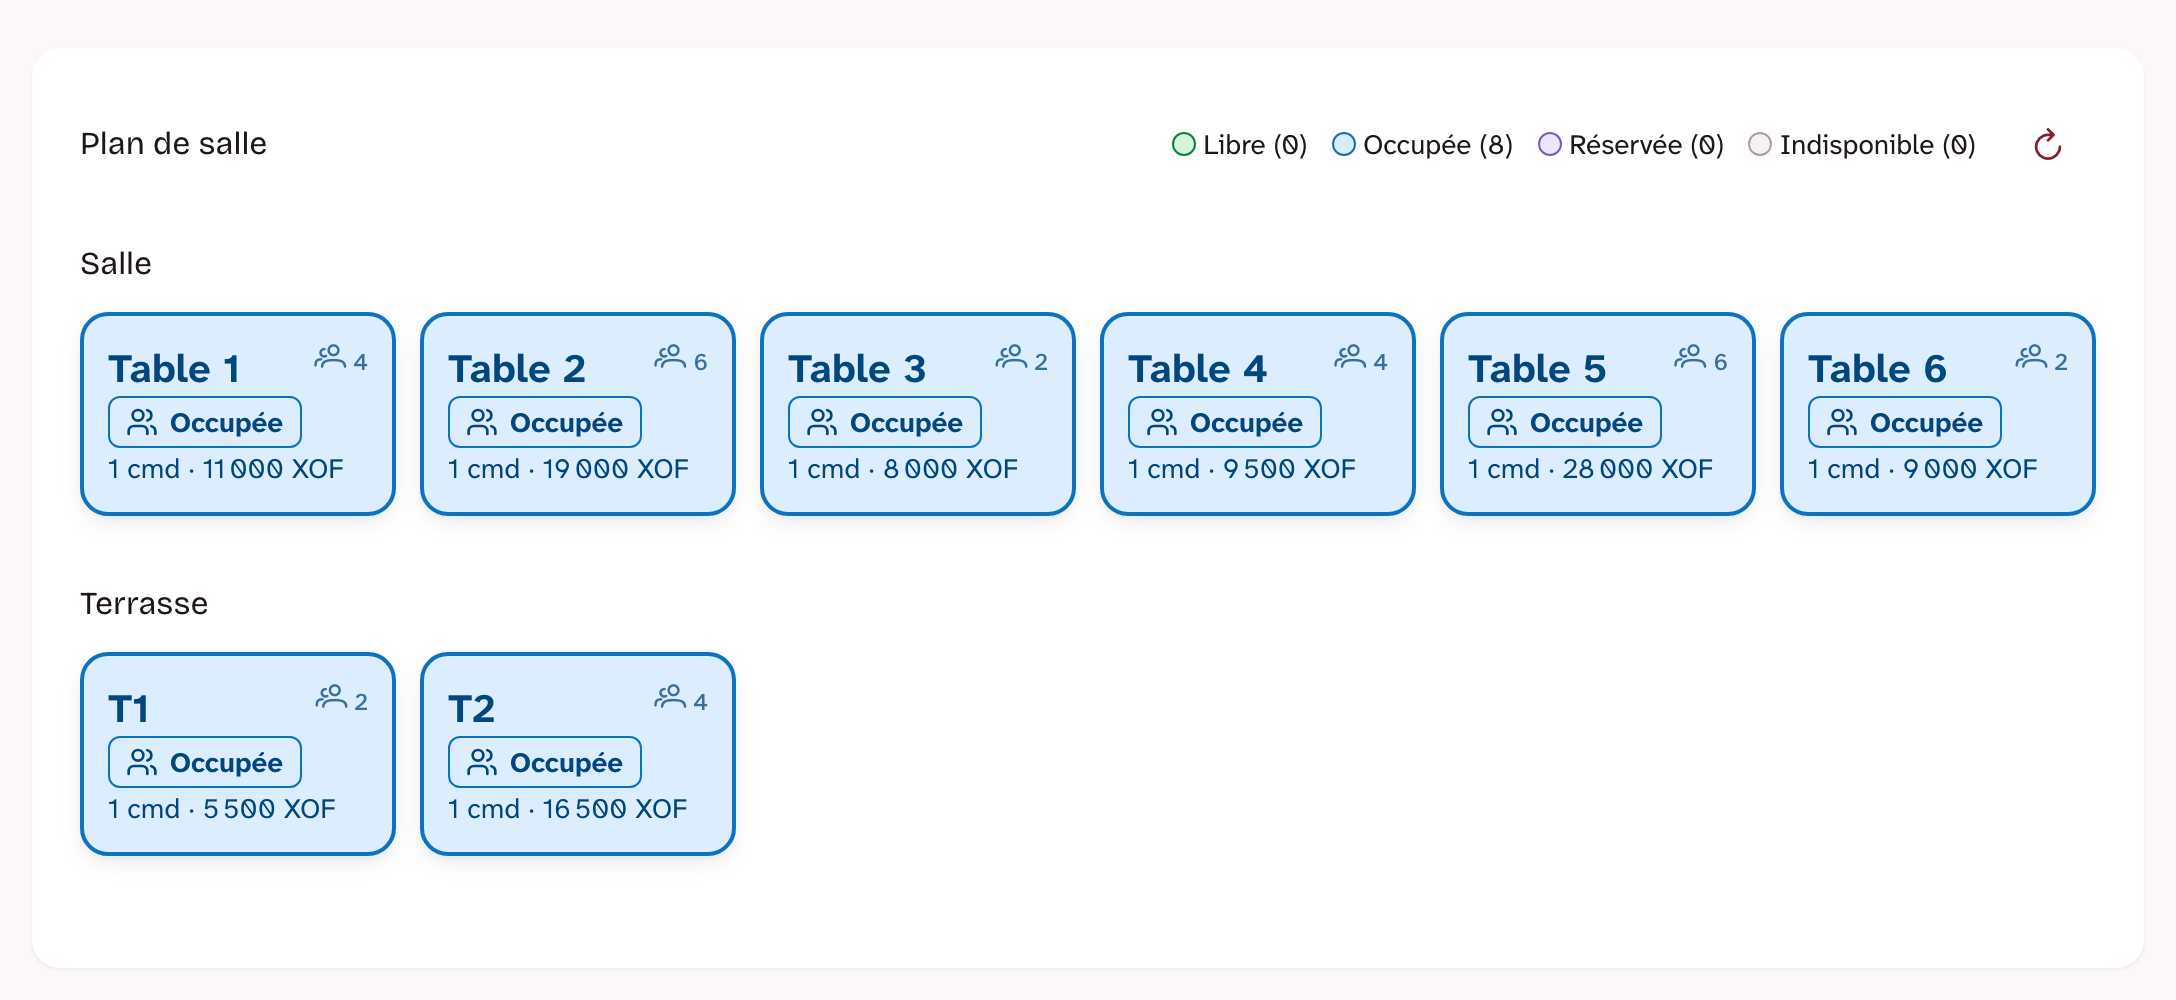This screenshot has height=1000, width=2176.
Task: Click the capacity icon on Table 4
Action: [x=1350, y=357]
